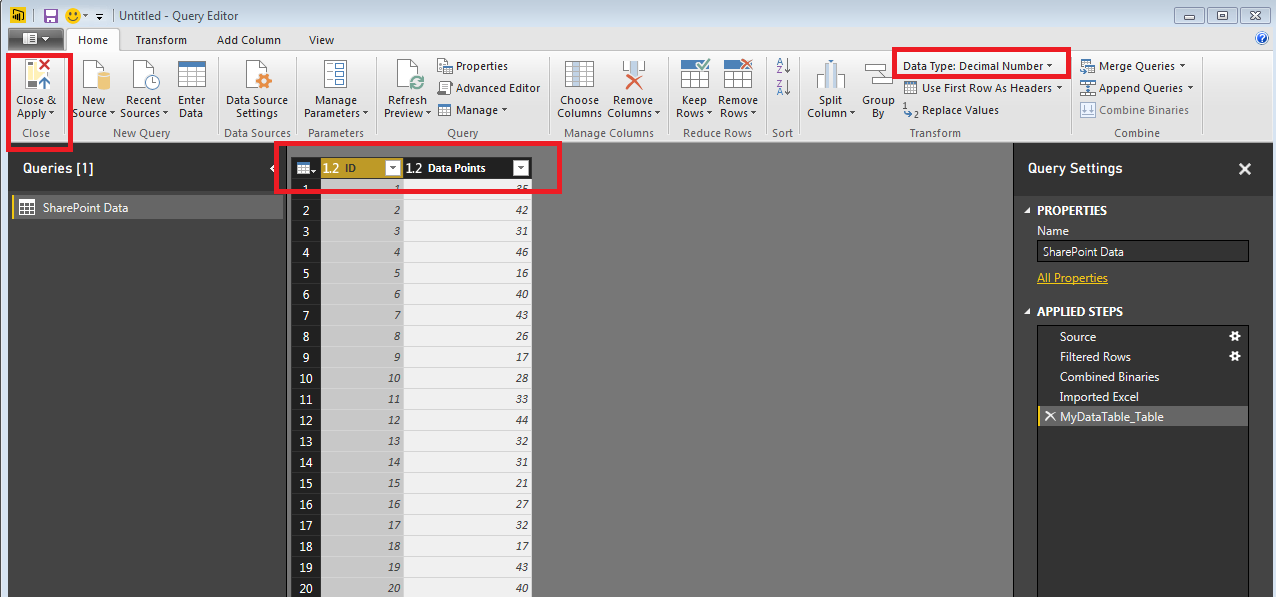
Task: Click the Group By icon
Action: (x=878, y=76)
